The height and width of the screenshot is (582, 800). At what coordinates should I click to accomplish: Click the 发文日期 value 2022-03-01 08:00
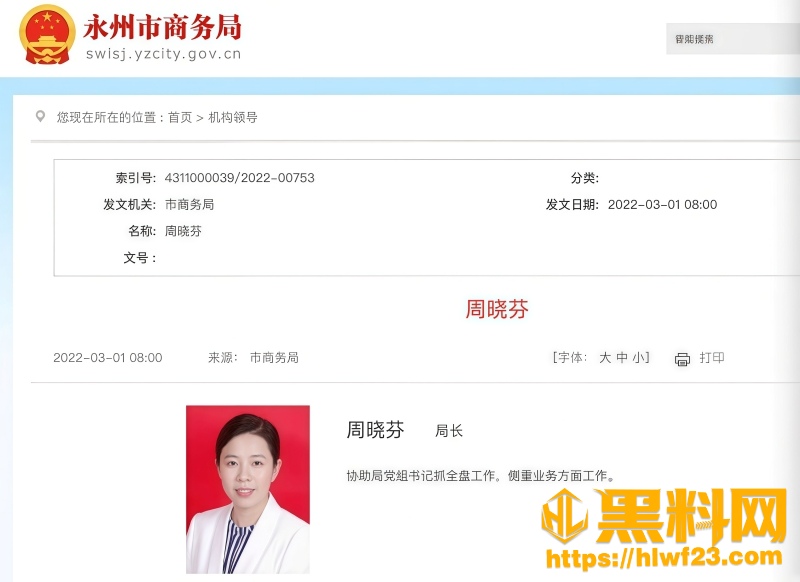[x=662, y=205]
